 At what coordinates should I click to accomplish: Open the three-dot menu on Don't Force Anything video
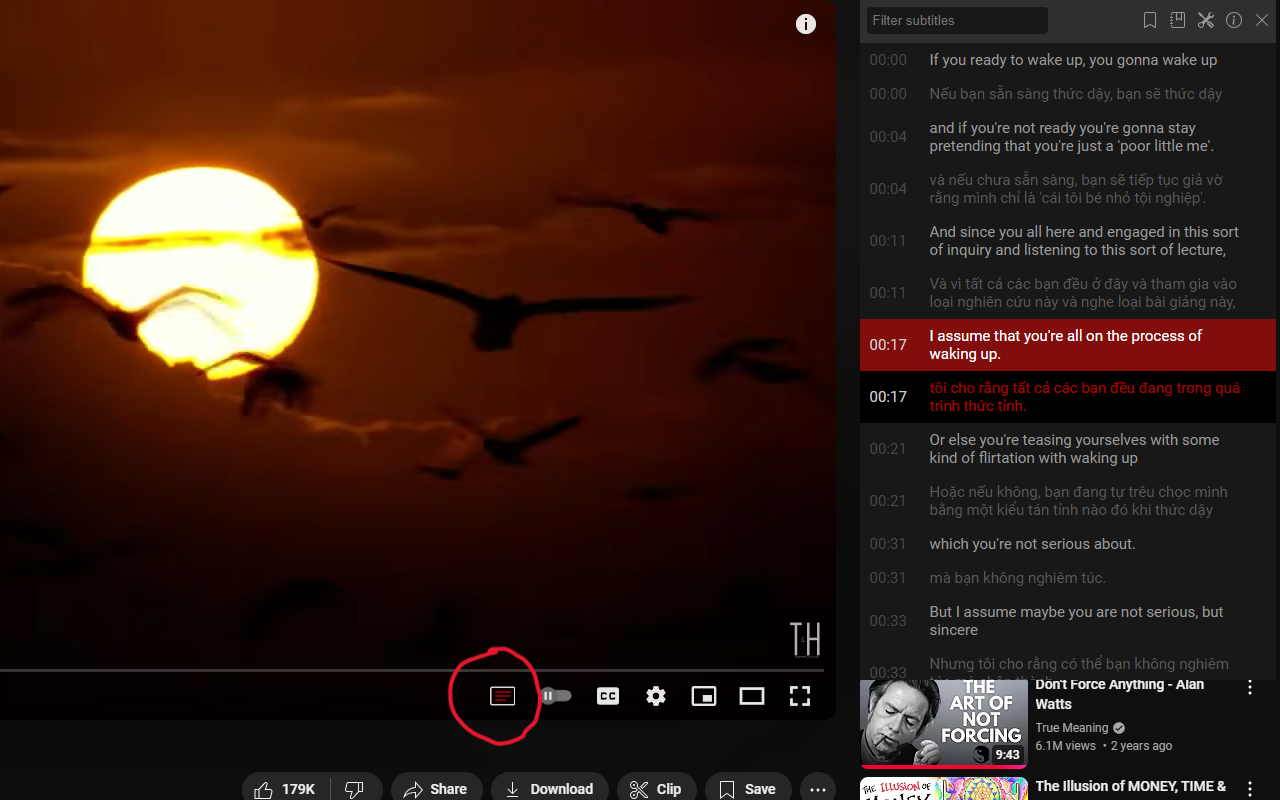coord(1249,687)
